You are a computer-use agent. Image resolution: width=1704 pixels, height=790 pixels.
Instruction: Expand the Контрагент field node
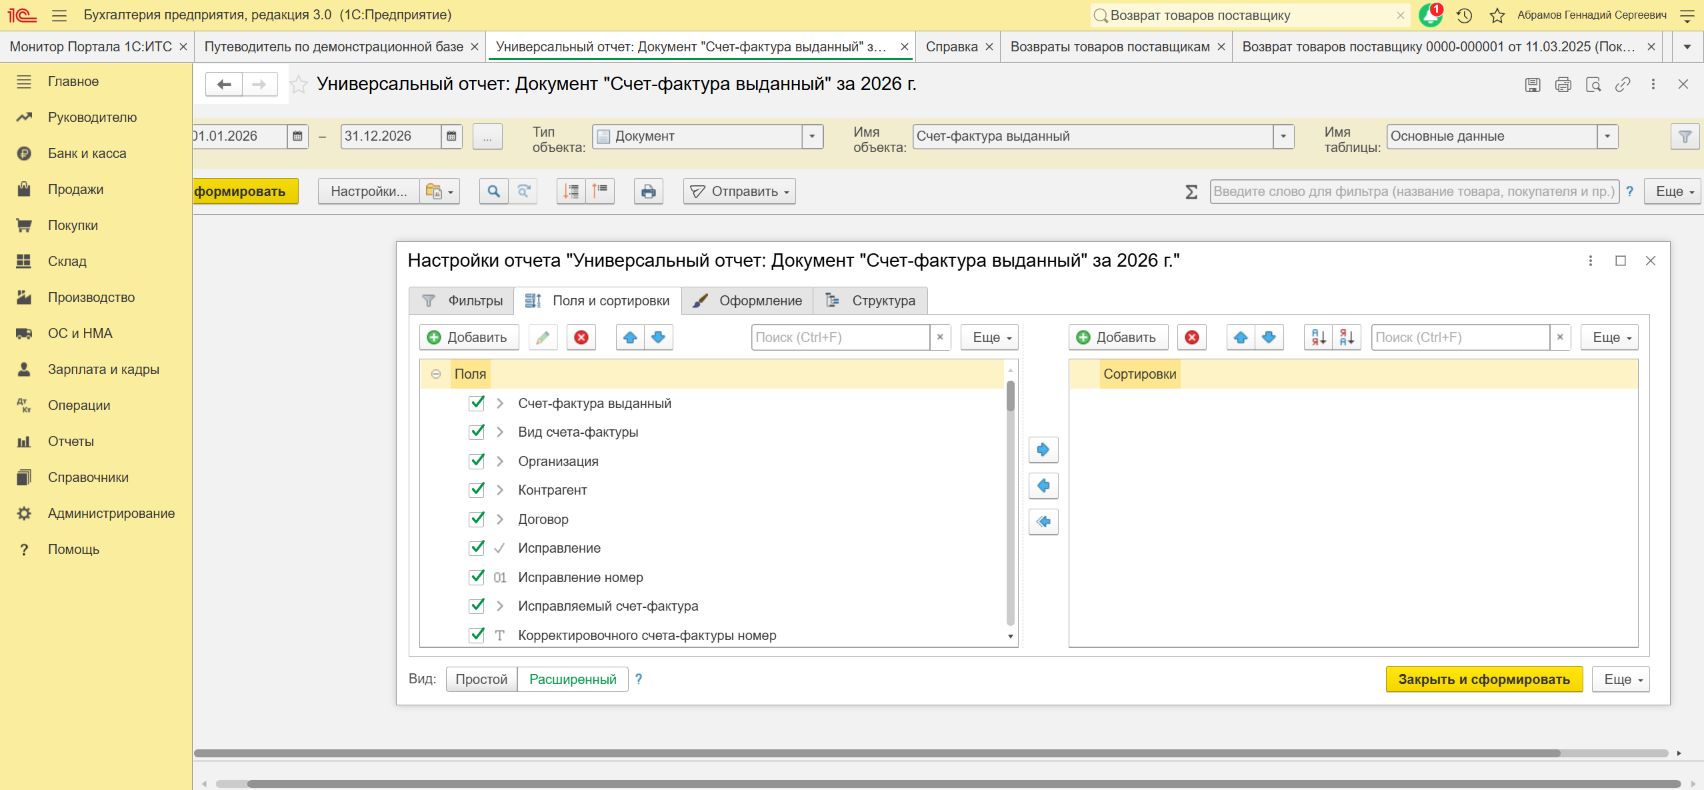500,490
